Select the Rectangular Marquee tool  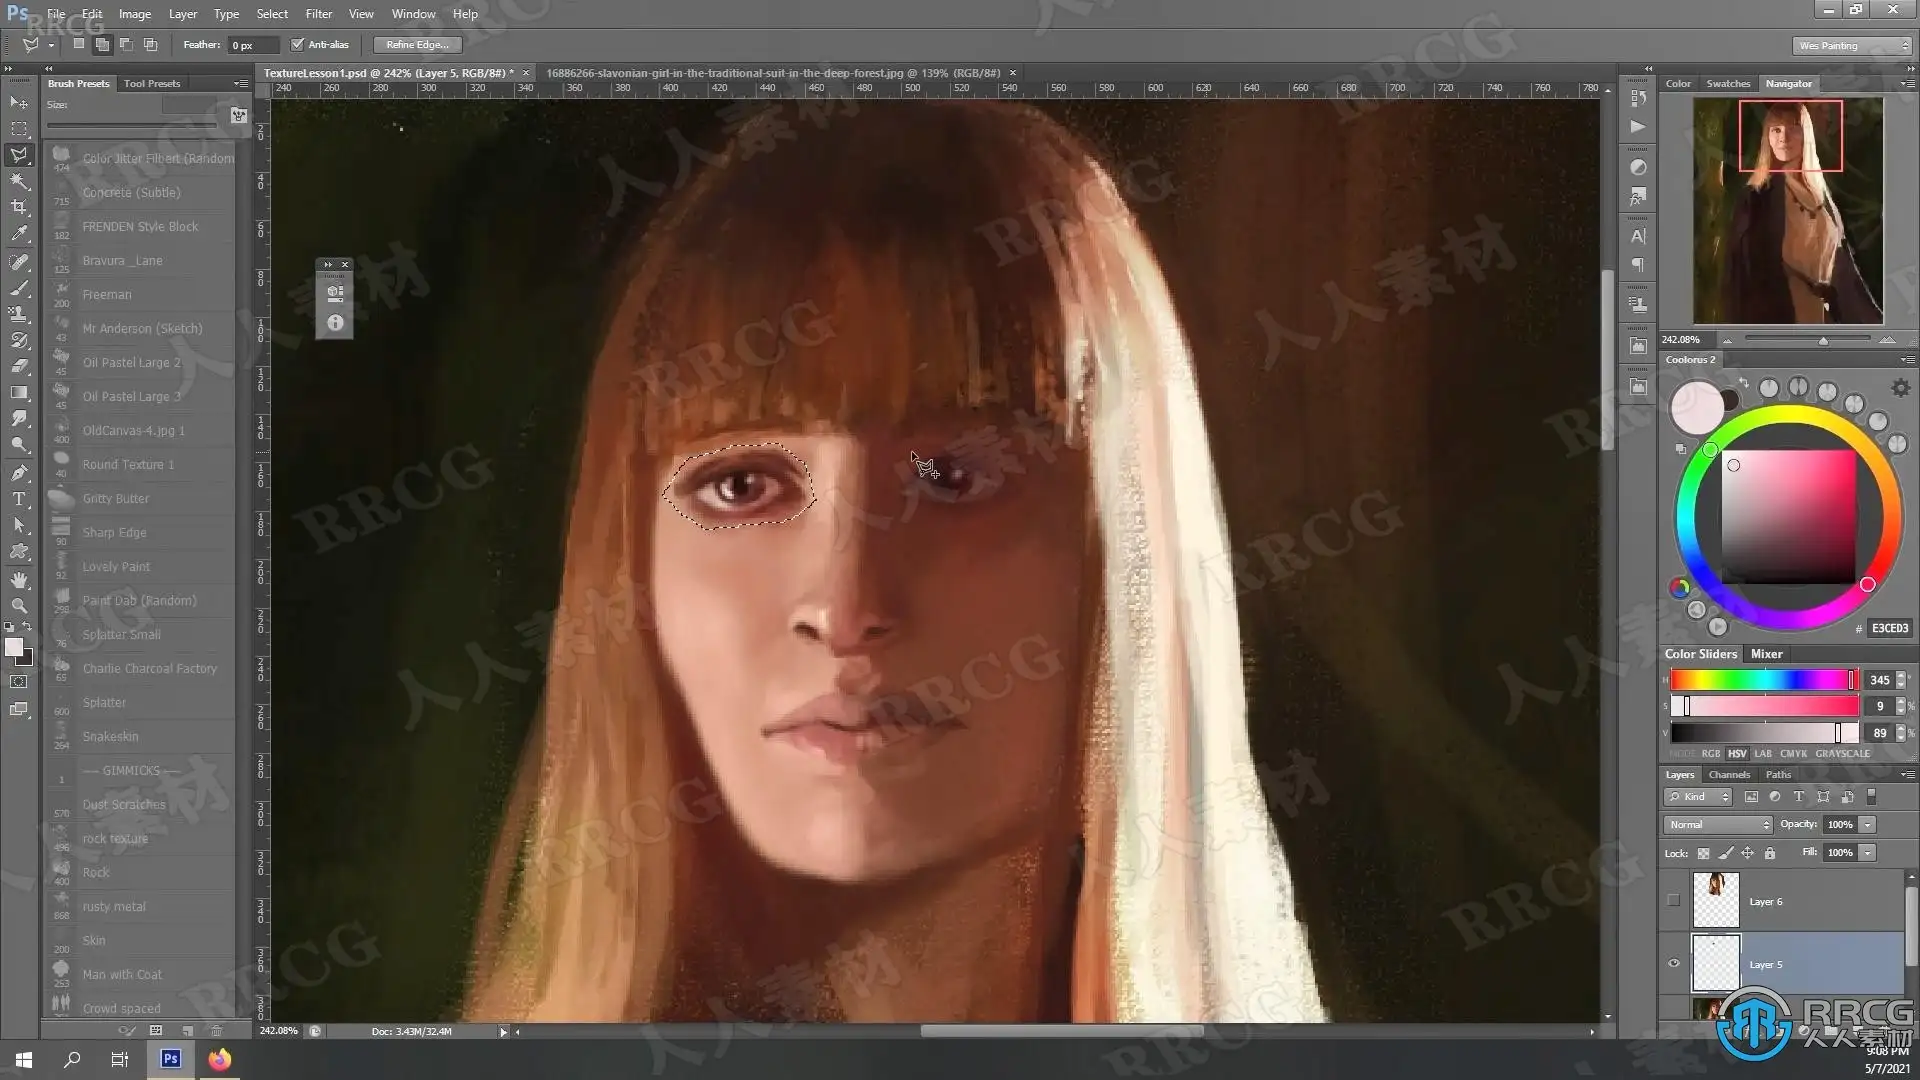(x=19, y=129)
